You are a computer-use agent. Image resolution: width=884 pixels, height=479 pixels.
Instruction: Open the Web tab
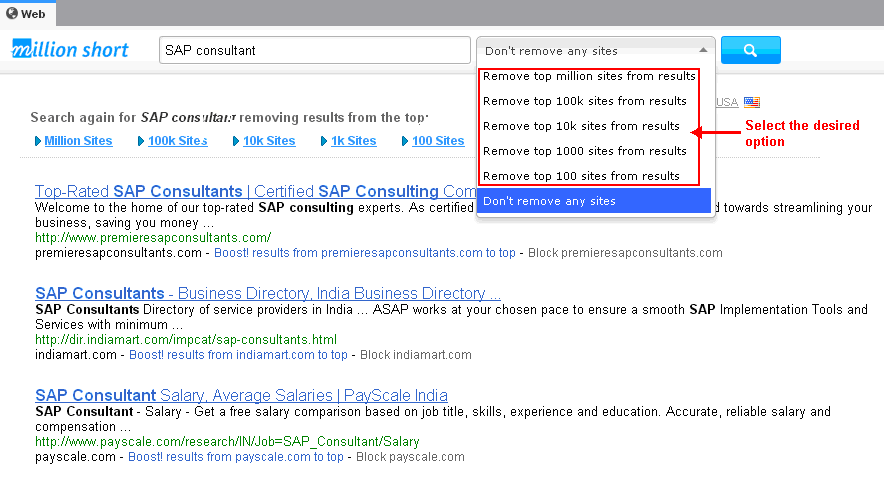click(x=27, y=14)
